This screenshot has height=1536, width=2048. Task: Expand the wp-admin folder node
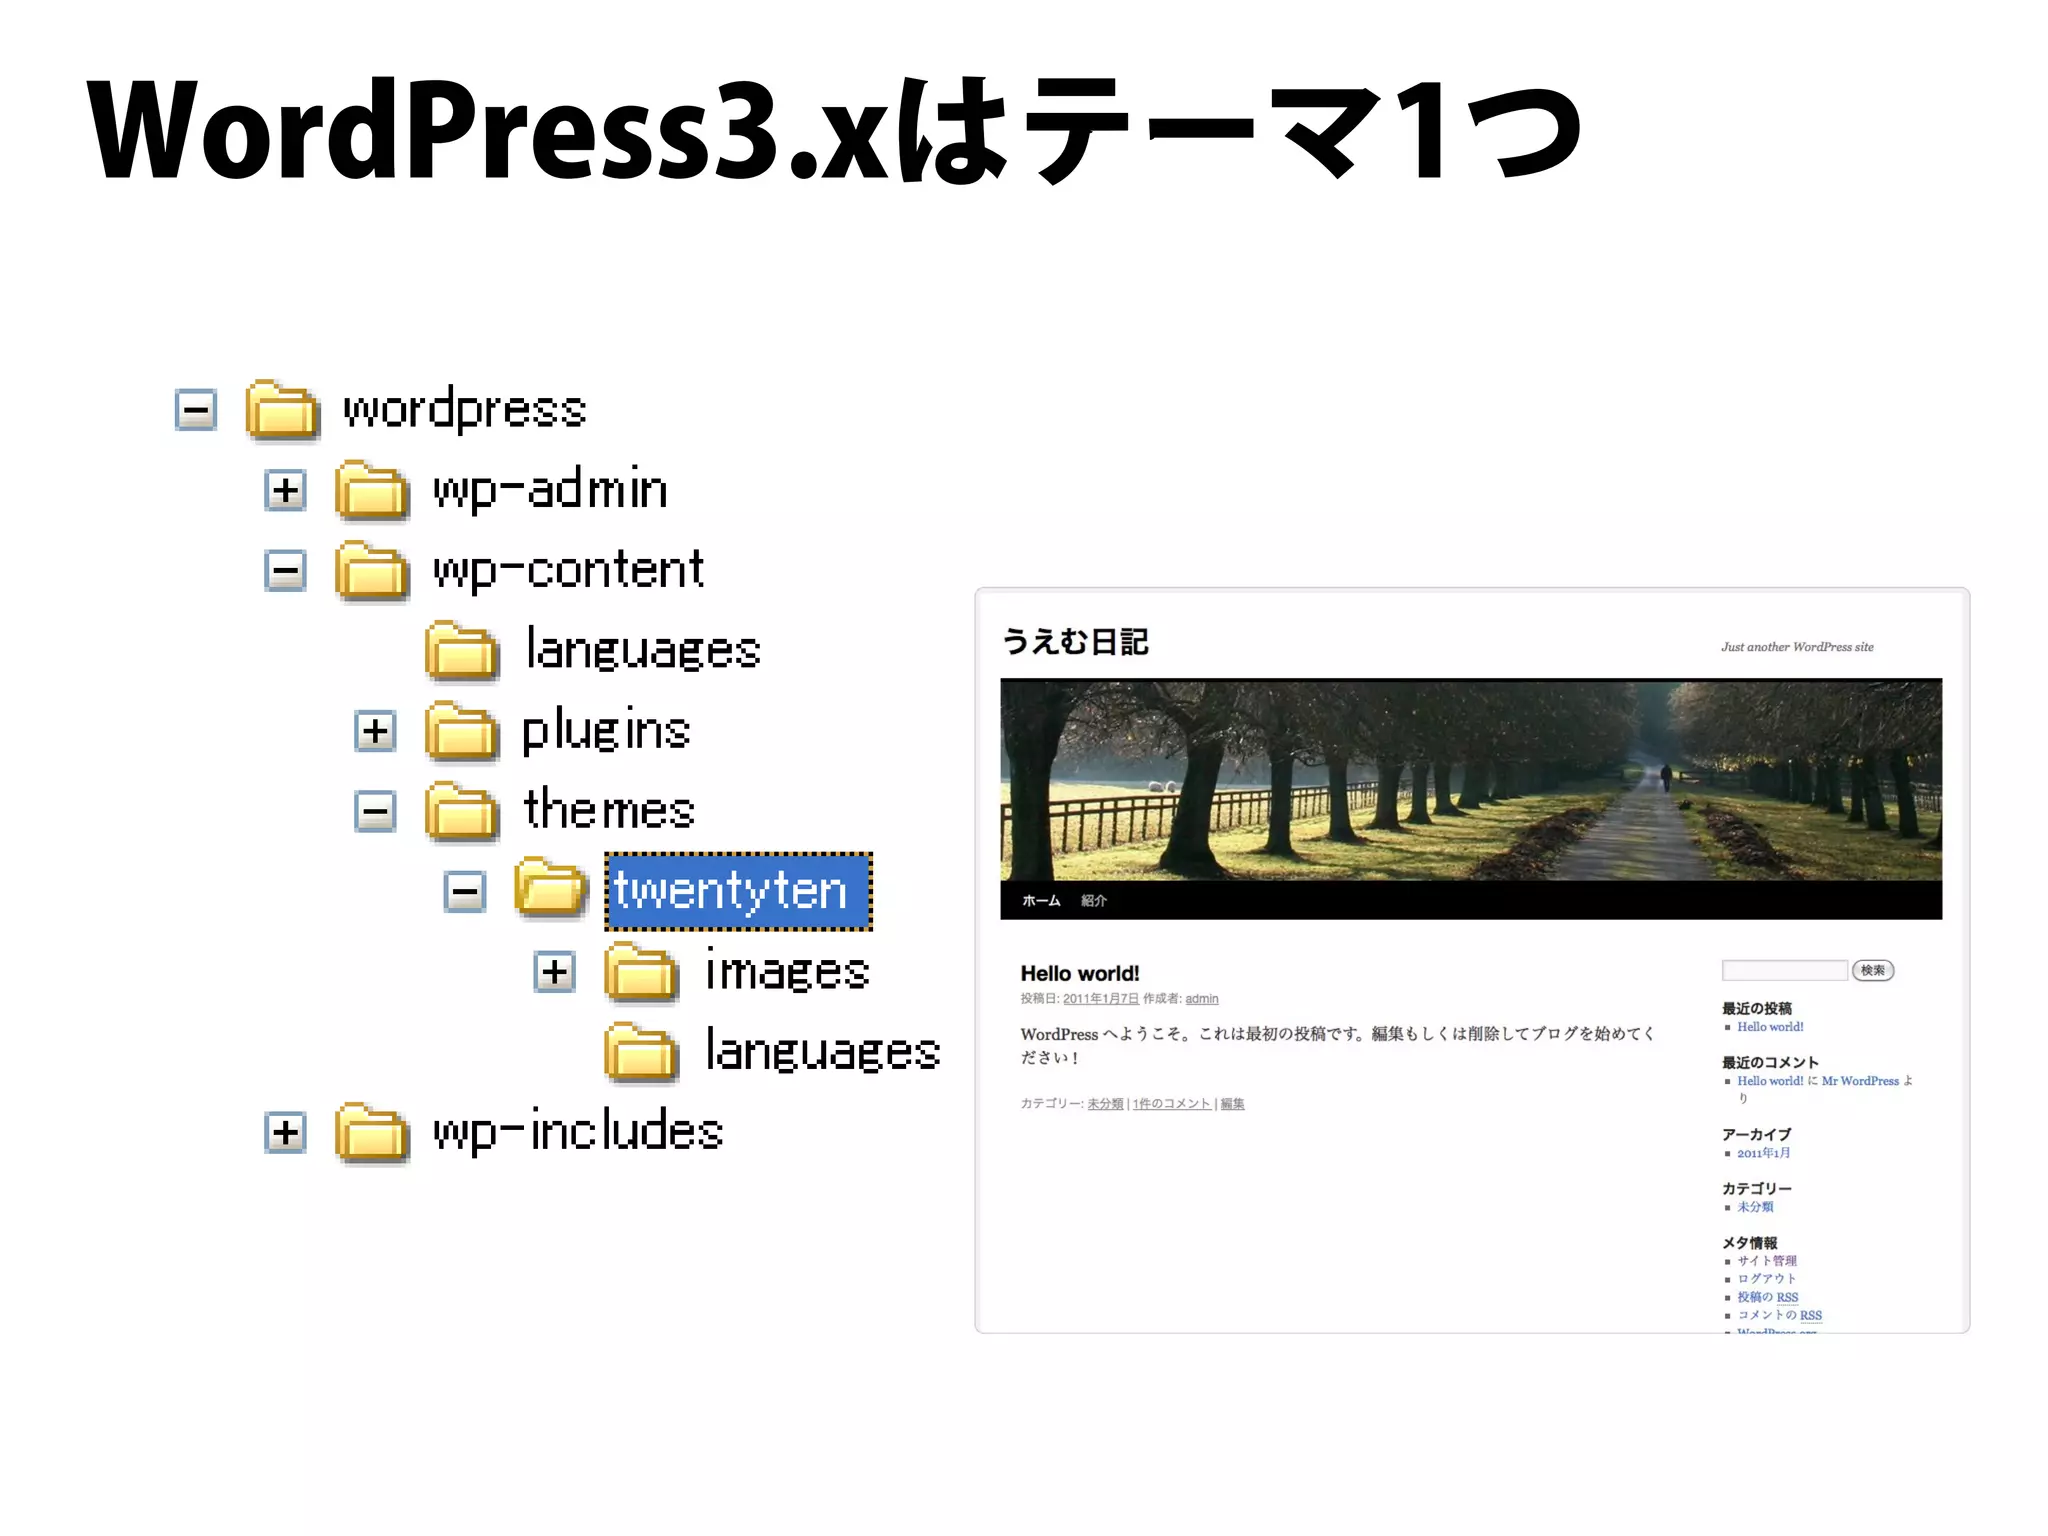tap(286, 490)
